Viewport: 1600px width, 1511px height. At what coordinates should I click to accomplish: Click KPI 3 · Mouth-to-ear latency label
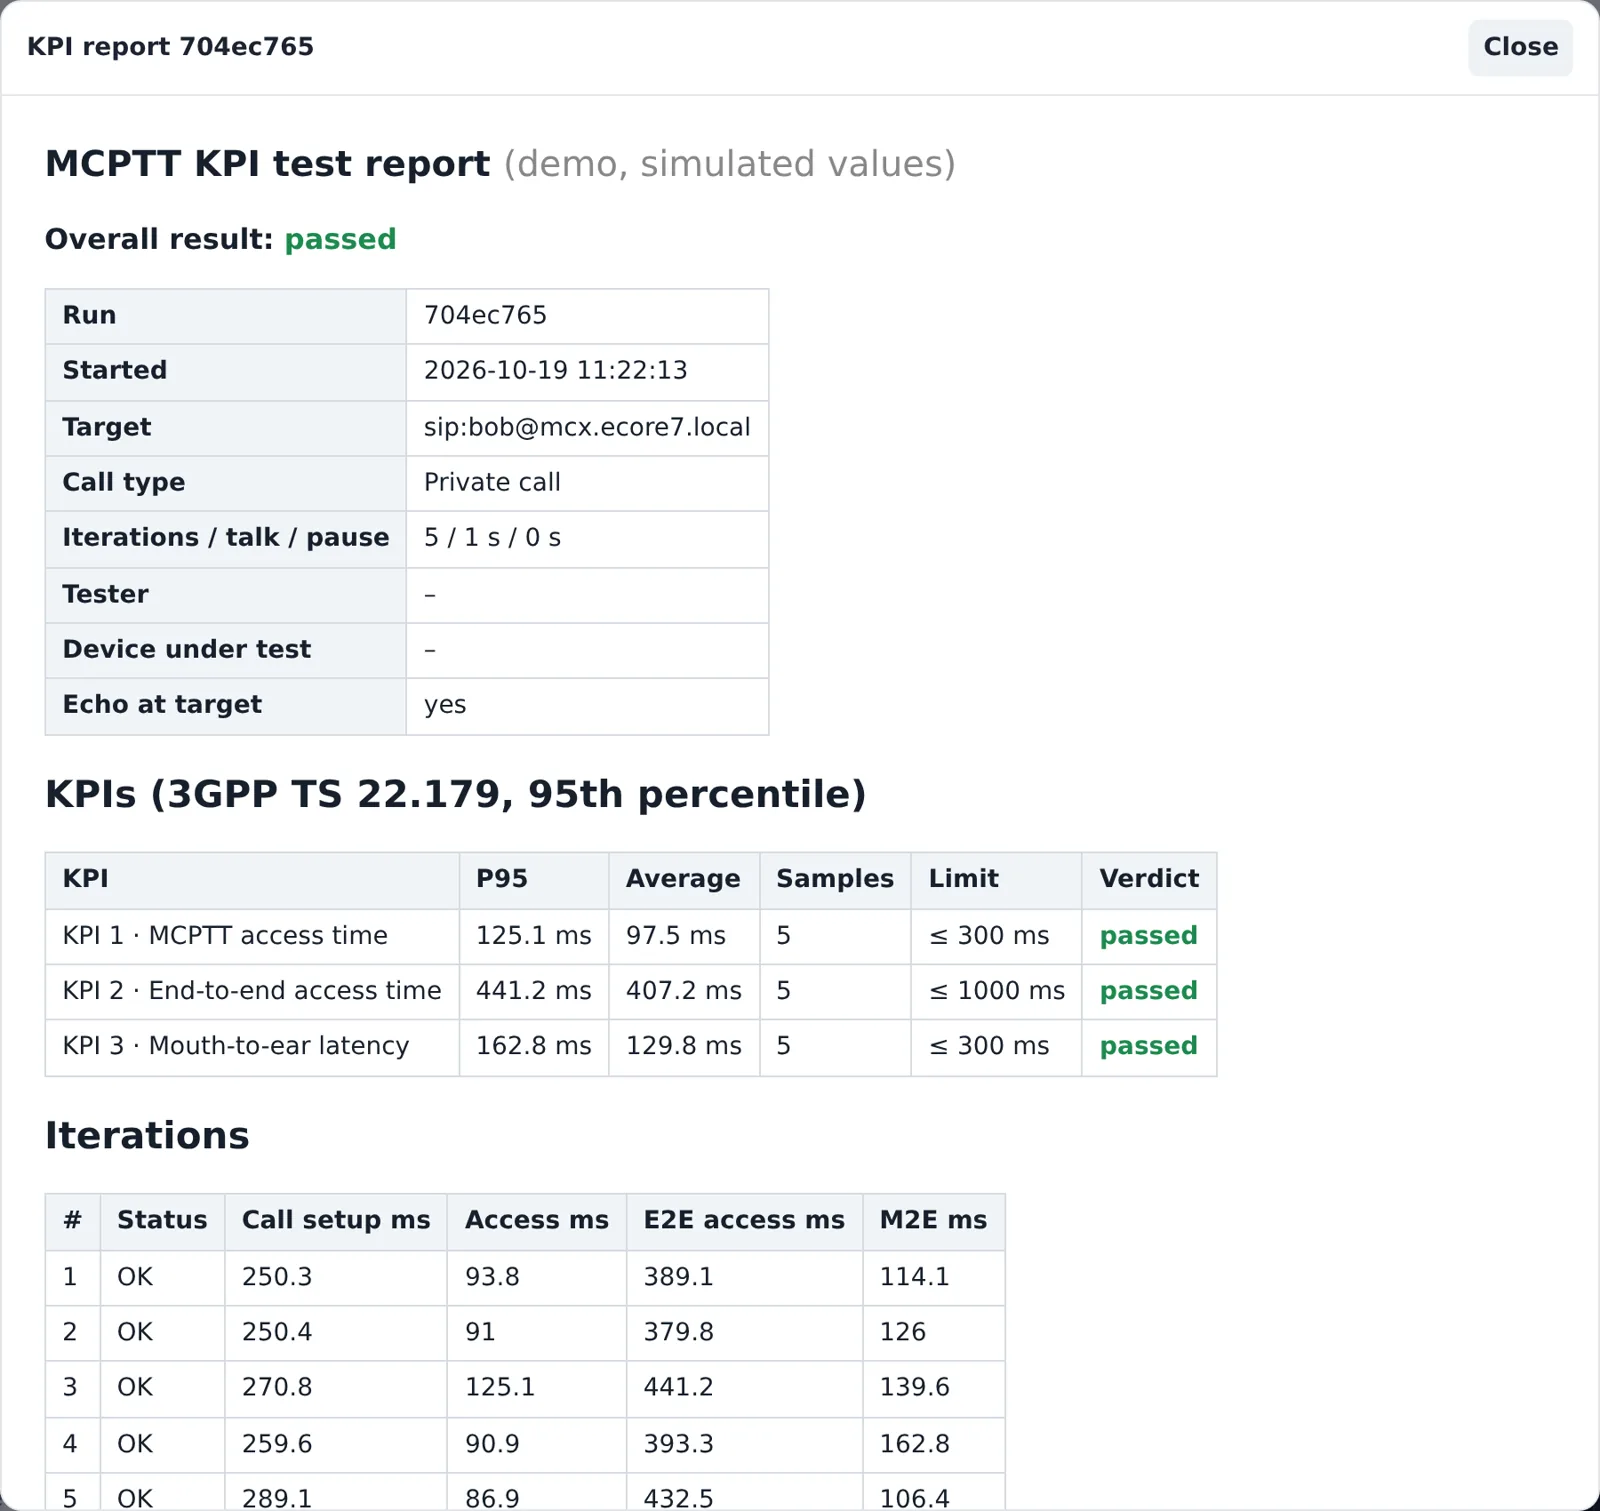236,1046
